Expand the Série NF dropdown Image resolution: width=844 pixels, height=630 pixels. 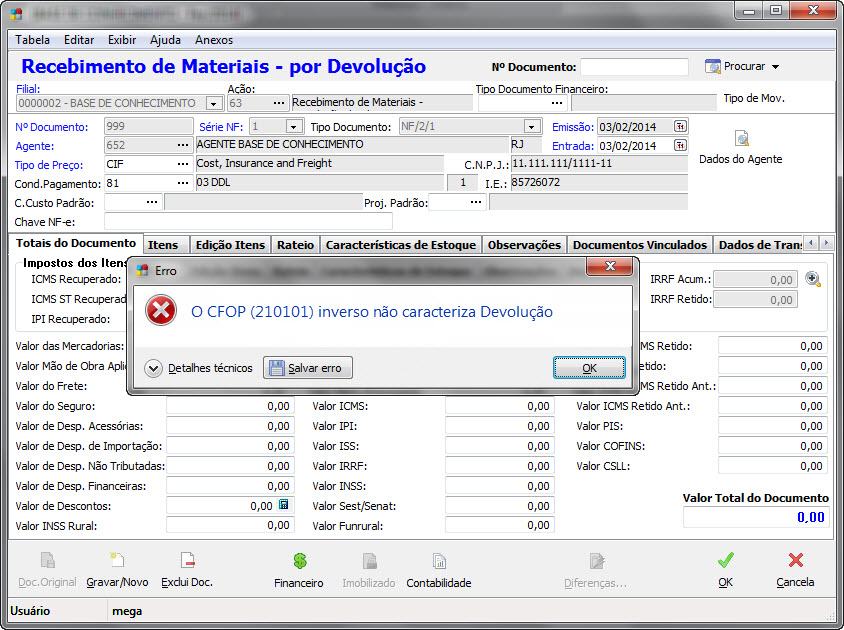[293, 127]
